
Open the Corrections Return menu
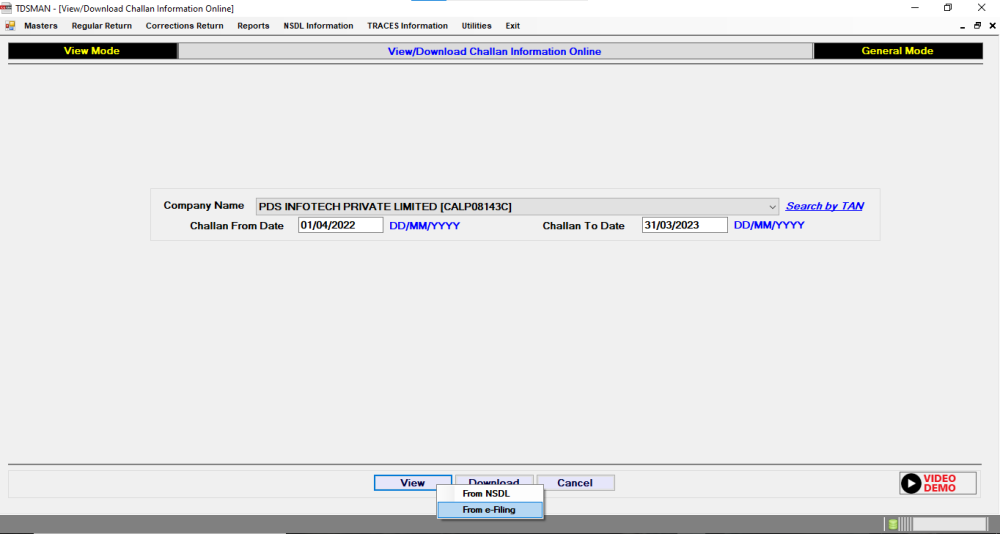click(x=184, y=26)
